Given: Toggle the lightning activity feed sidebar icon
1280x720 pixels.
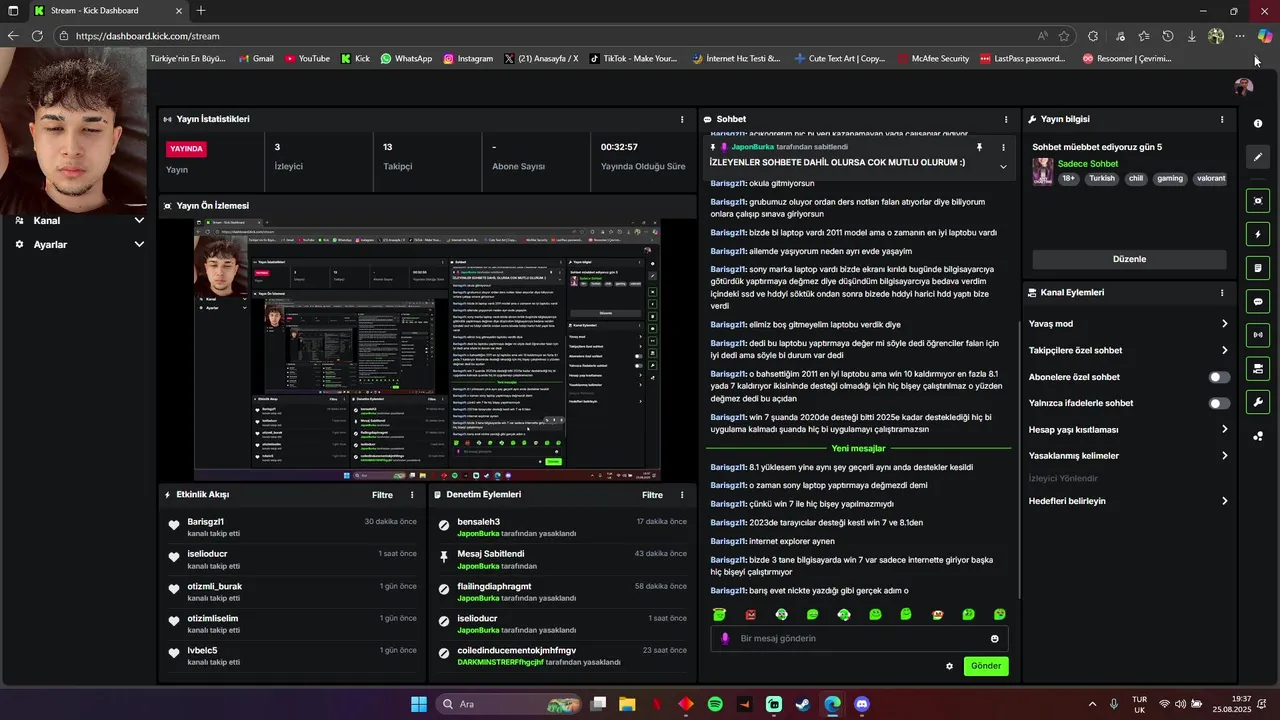Looking at the screenshot, I should (x=1258, y=235).
